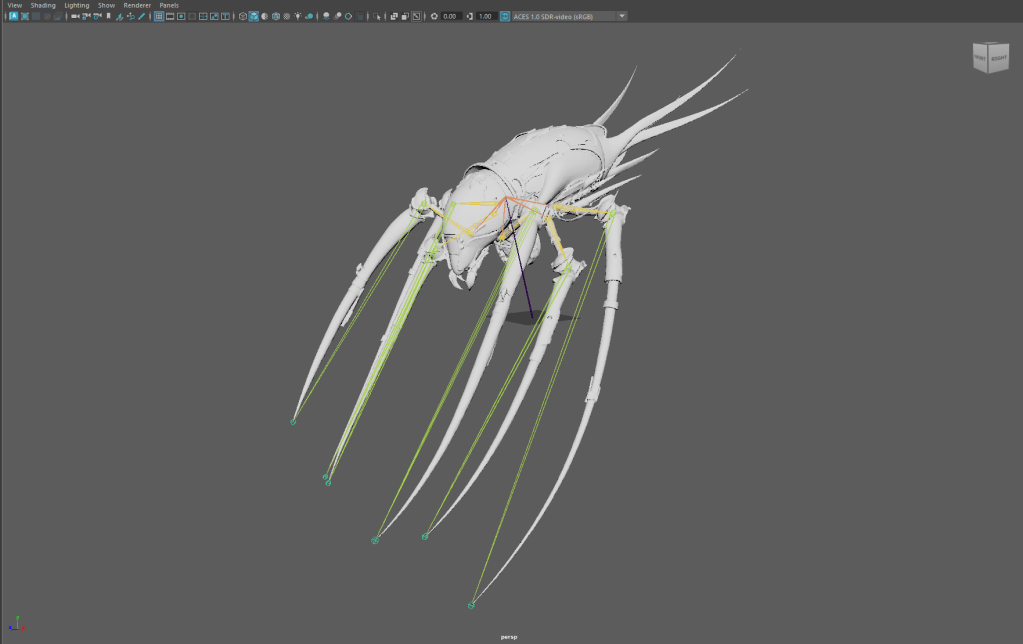Open the Shading menu
The width and height of the screenshot is (1023, 644).
tap(43, 5)
